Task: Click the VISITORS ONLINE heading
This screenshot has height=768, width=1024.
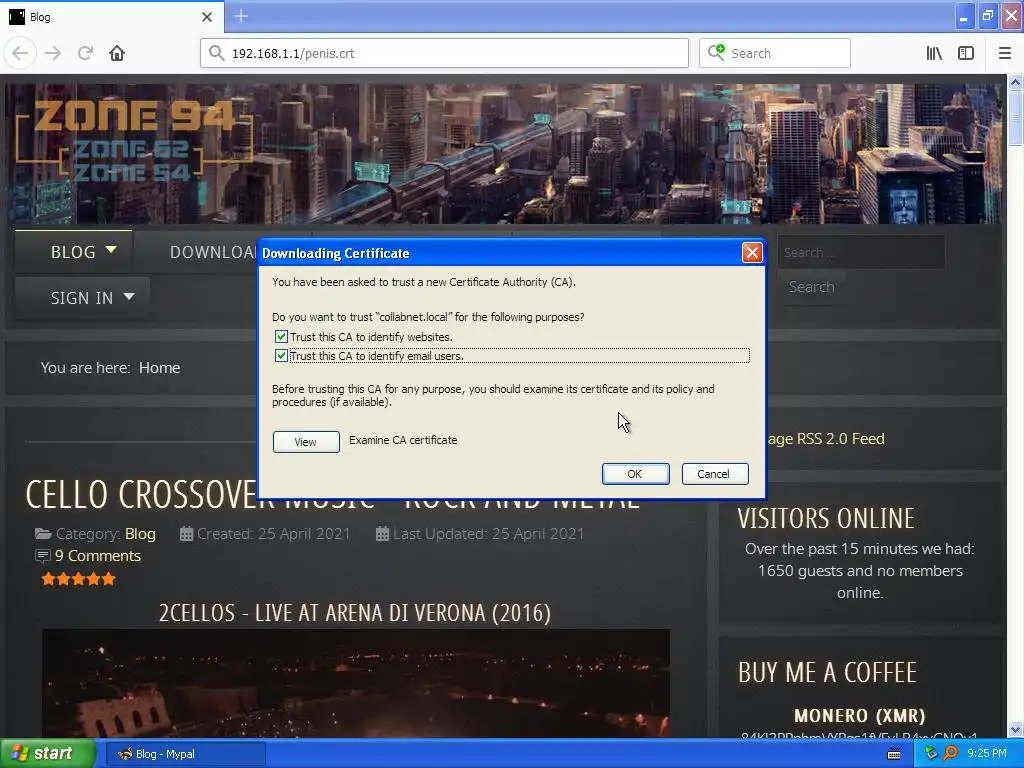Action: (826, 518)
